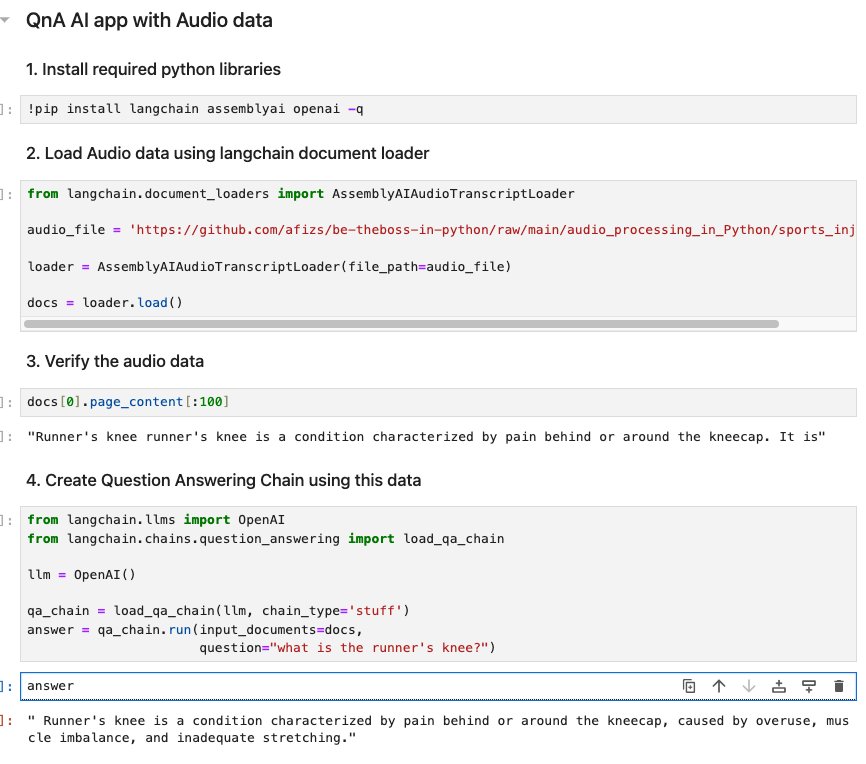The image size is (866, 764).
Task: Click the 'QnA AI app with Audio data' title
Action: [149, 20]
